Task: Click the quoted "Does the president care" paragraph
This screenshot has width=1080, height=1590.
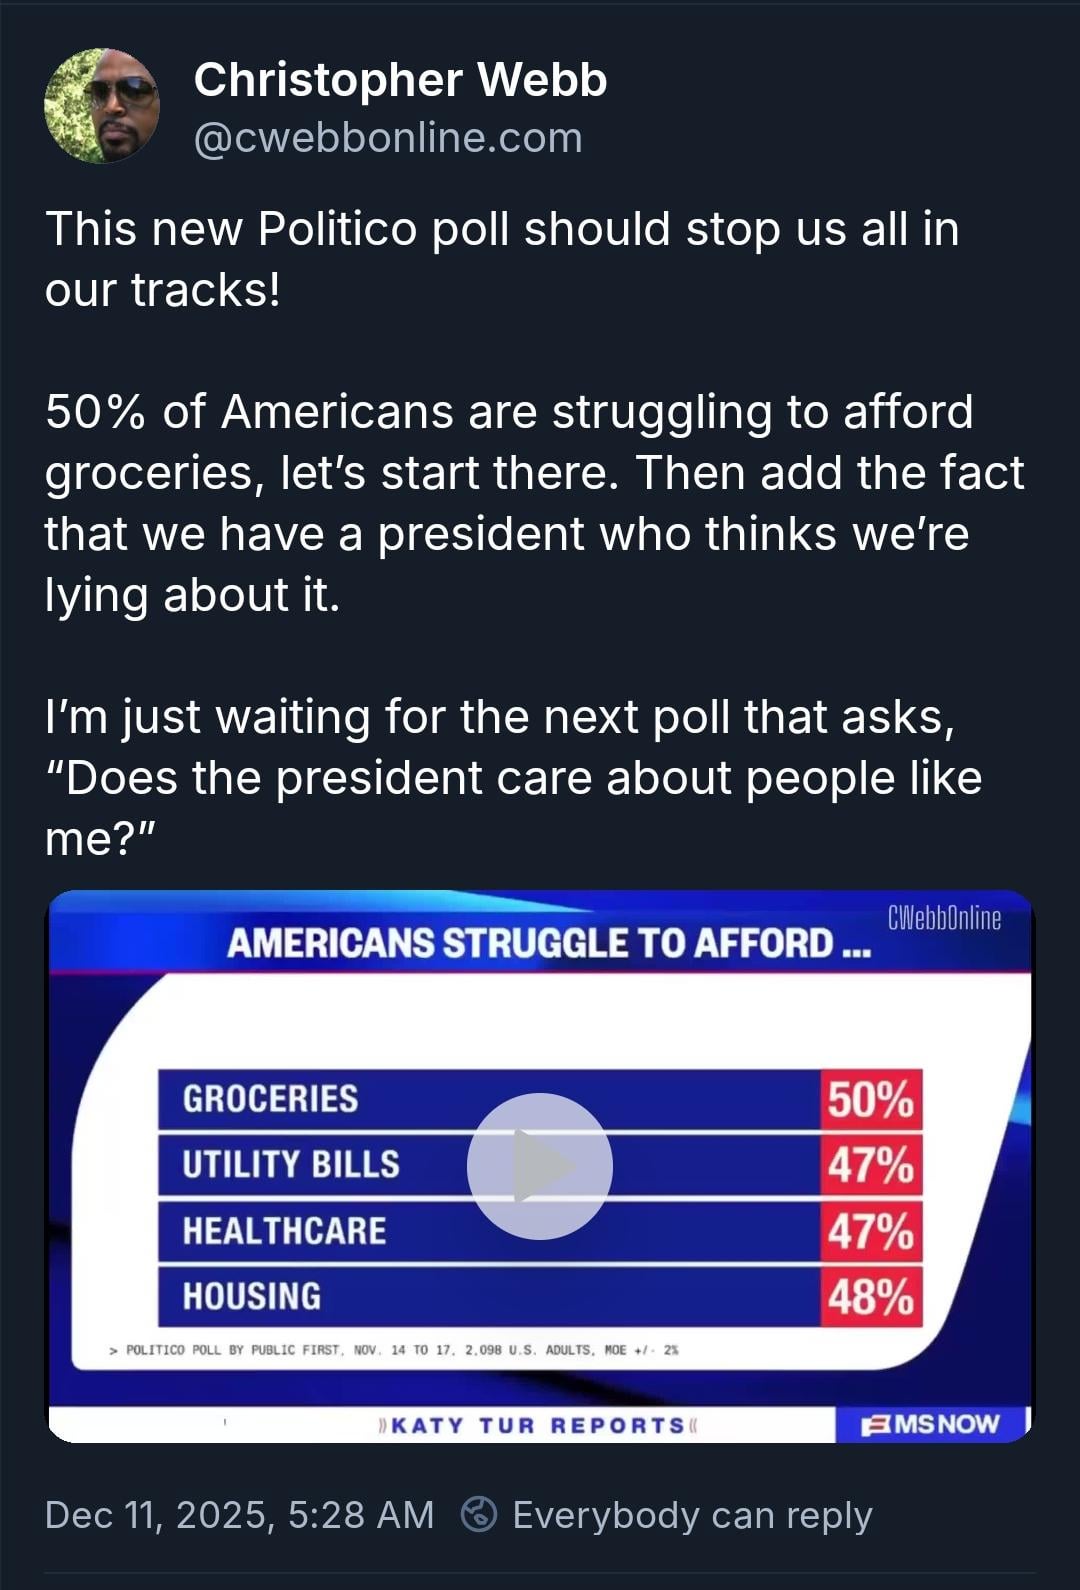Action: pyautogui.click(x=513, y=777)
